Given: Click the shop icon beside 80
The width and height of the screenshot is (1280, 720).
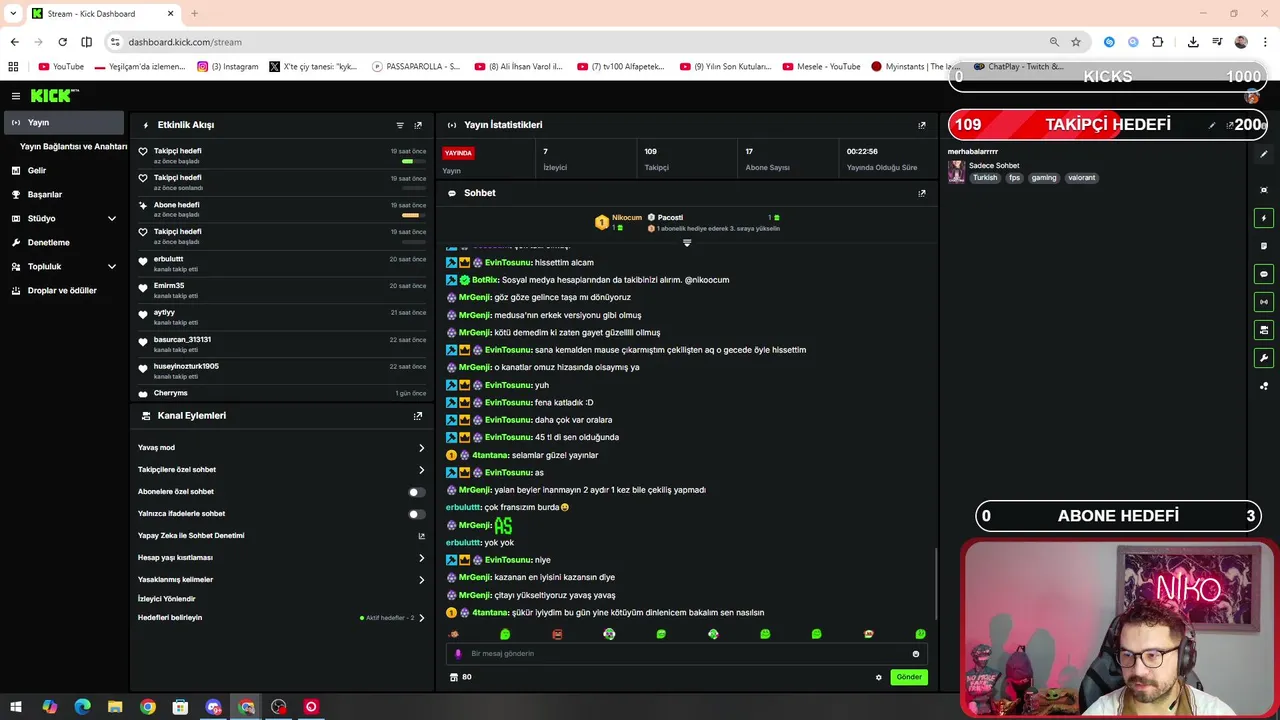Looking at the screenshot, I should pos(454,677).
